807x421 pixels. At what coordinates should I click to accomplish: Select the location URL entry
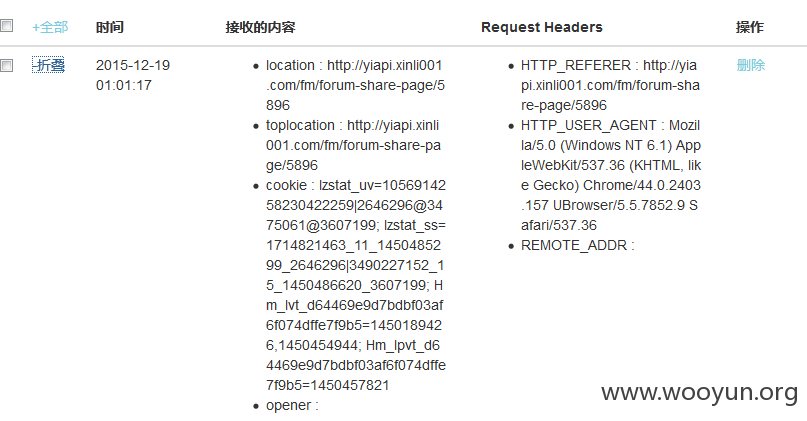pos(355,85)
